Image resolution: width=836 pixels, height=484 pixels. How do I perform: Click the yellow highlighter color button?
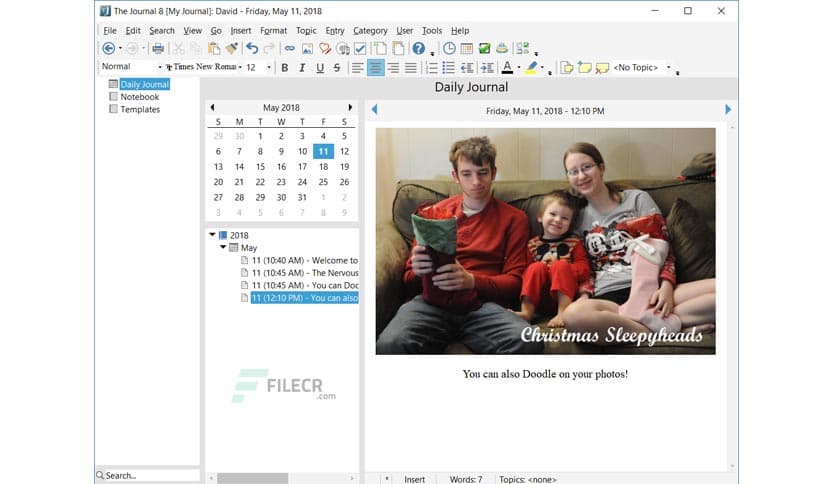coord(531,68)
